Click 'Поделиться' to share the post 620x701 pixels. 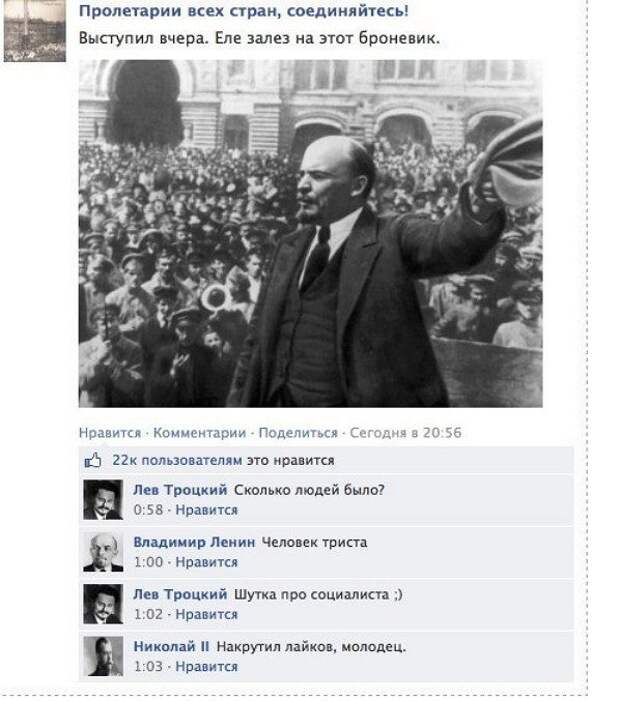click(298, 433)
